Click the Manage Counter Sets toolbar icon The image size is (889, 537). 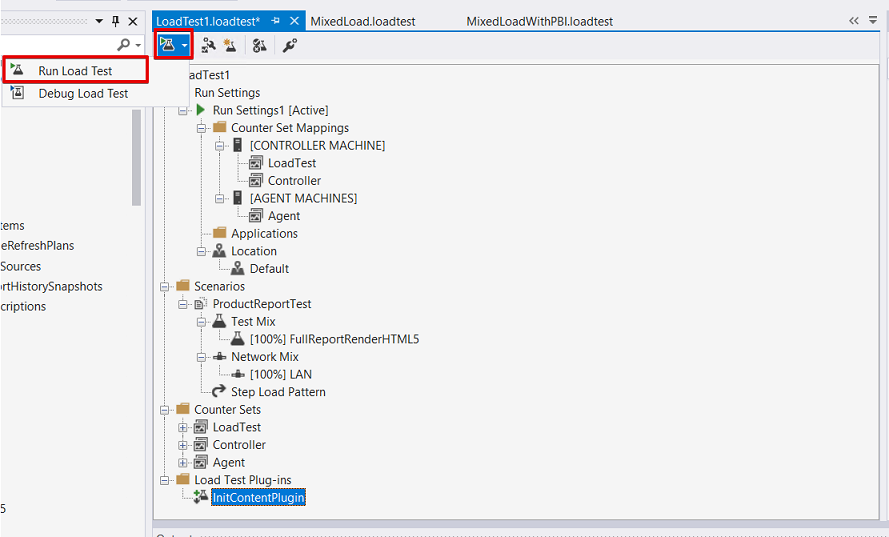point(259,45)
